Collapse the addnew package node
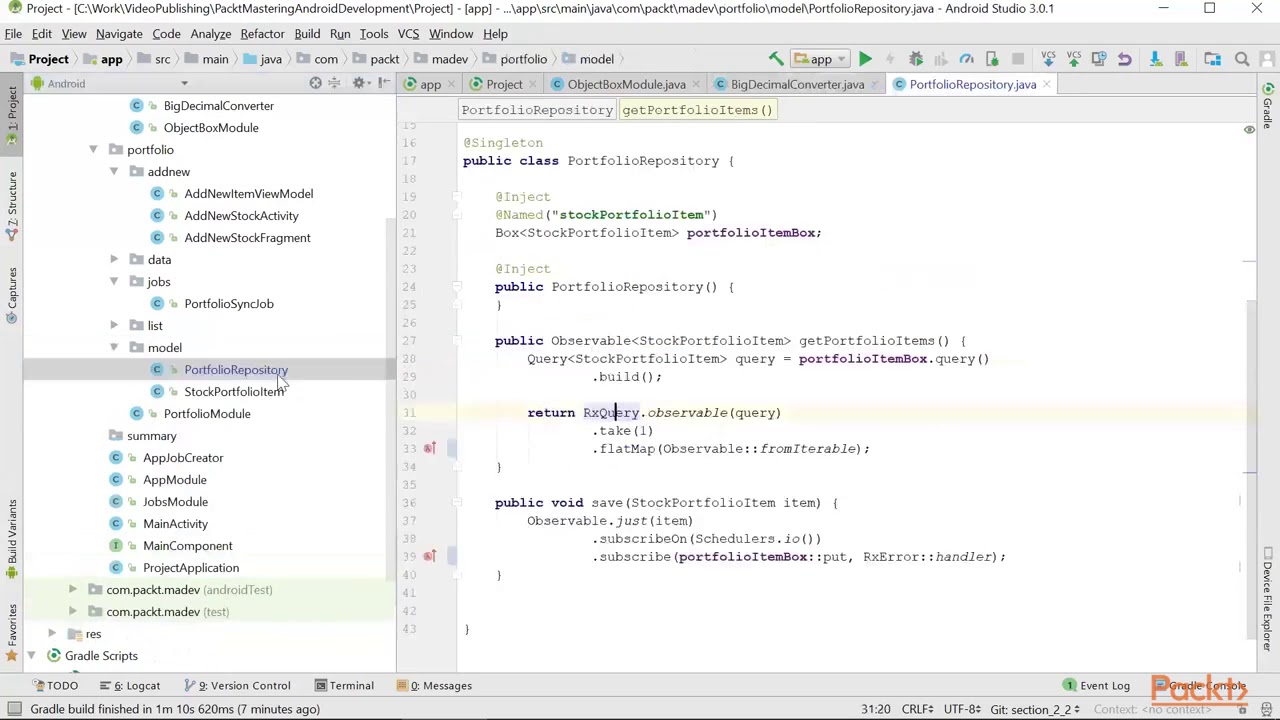1280x720 pixels. pos(114,172)
